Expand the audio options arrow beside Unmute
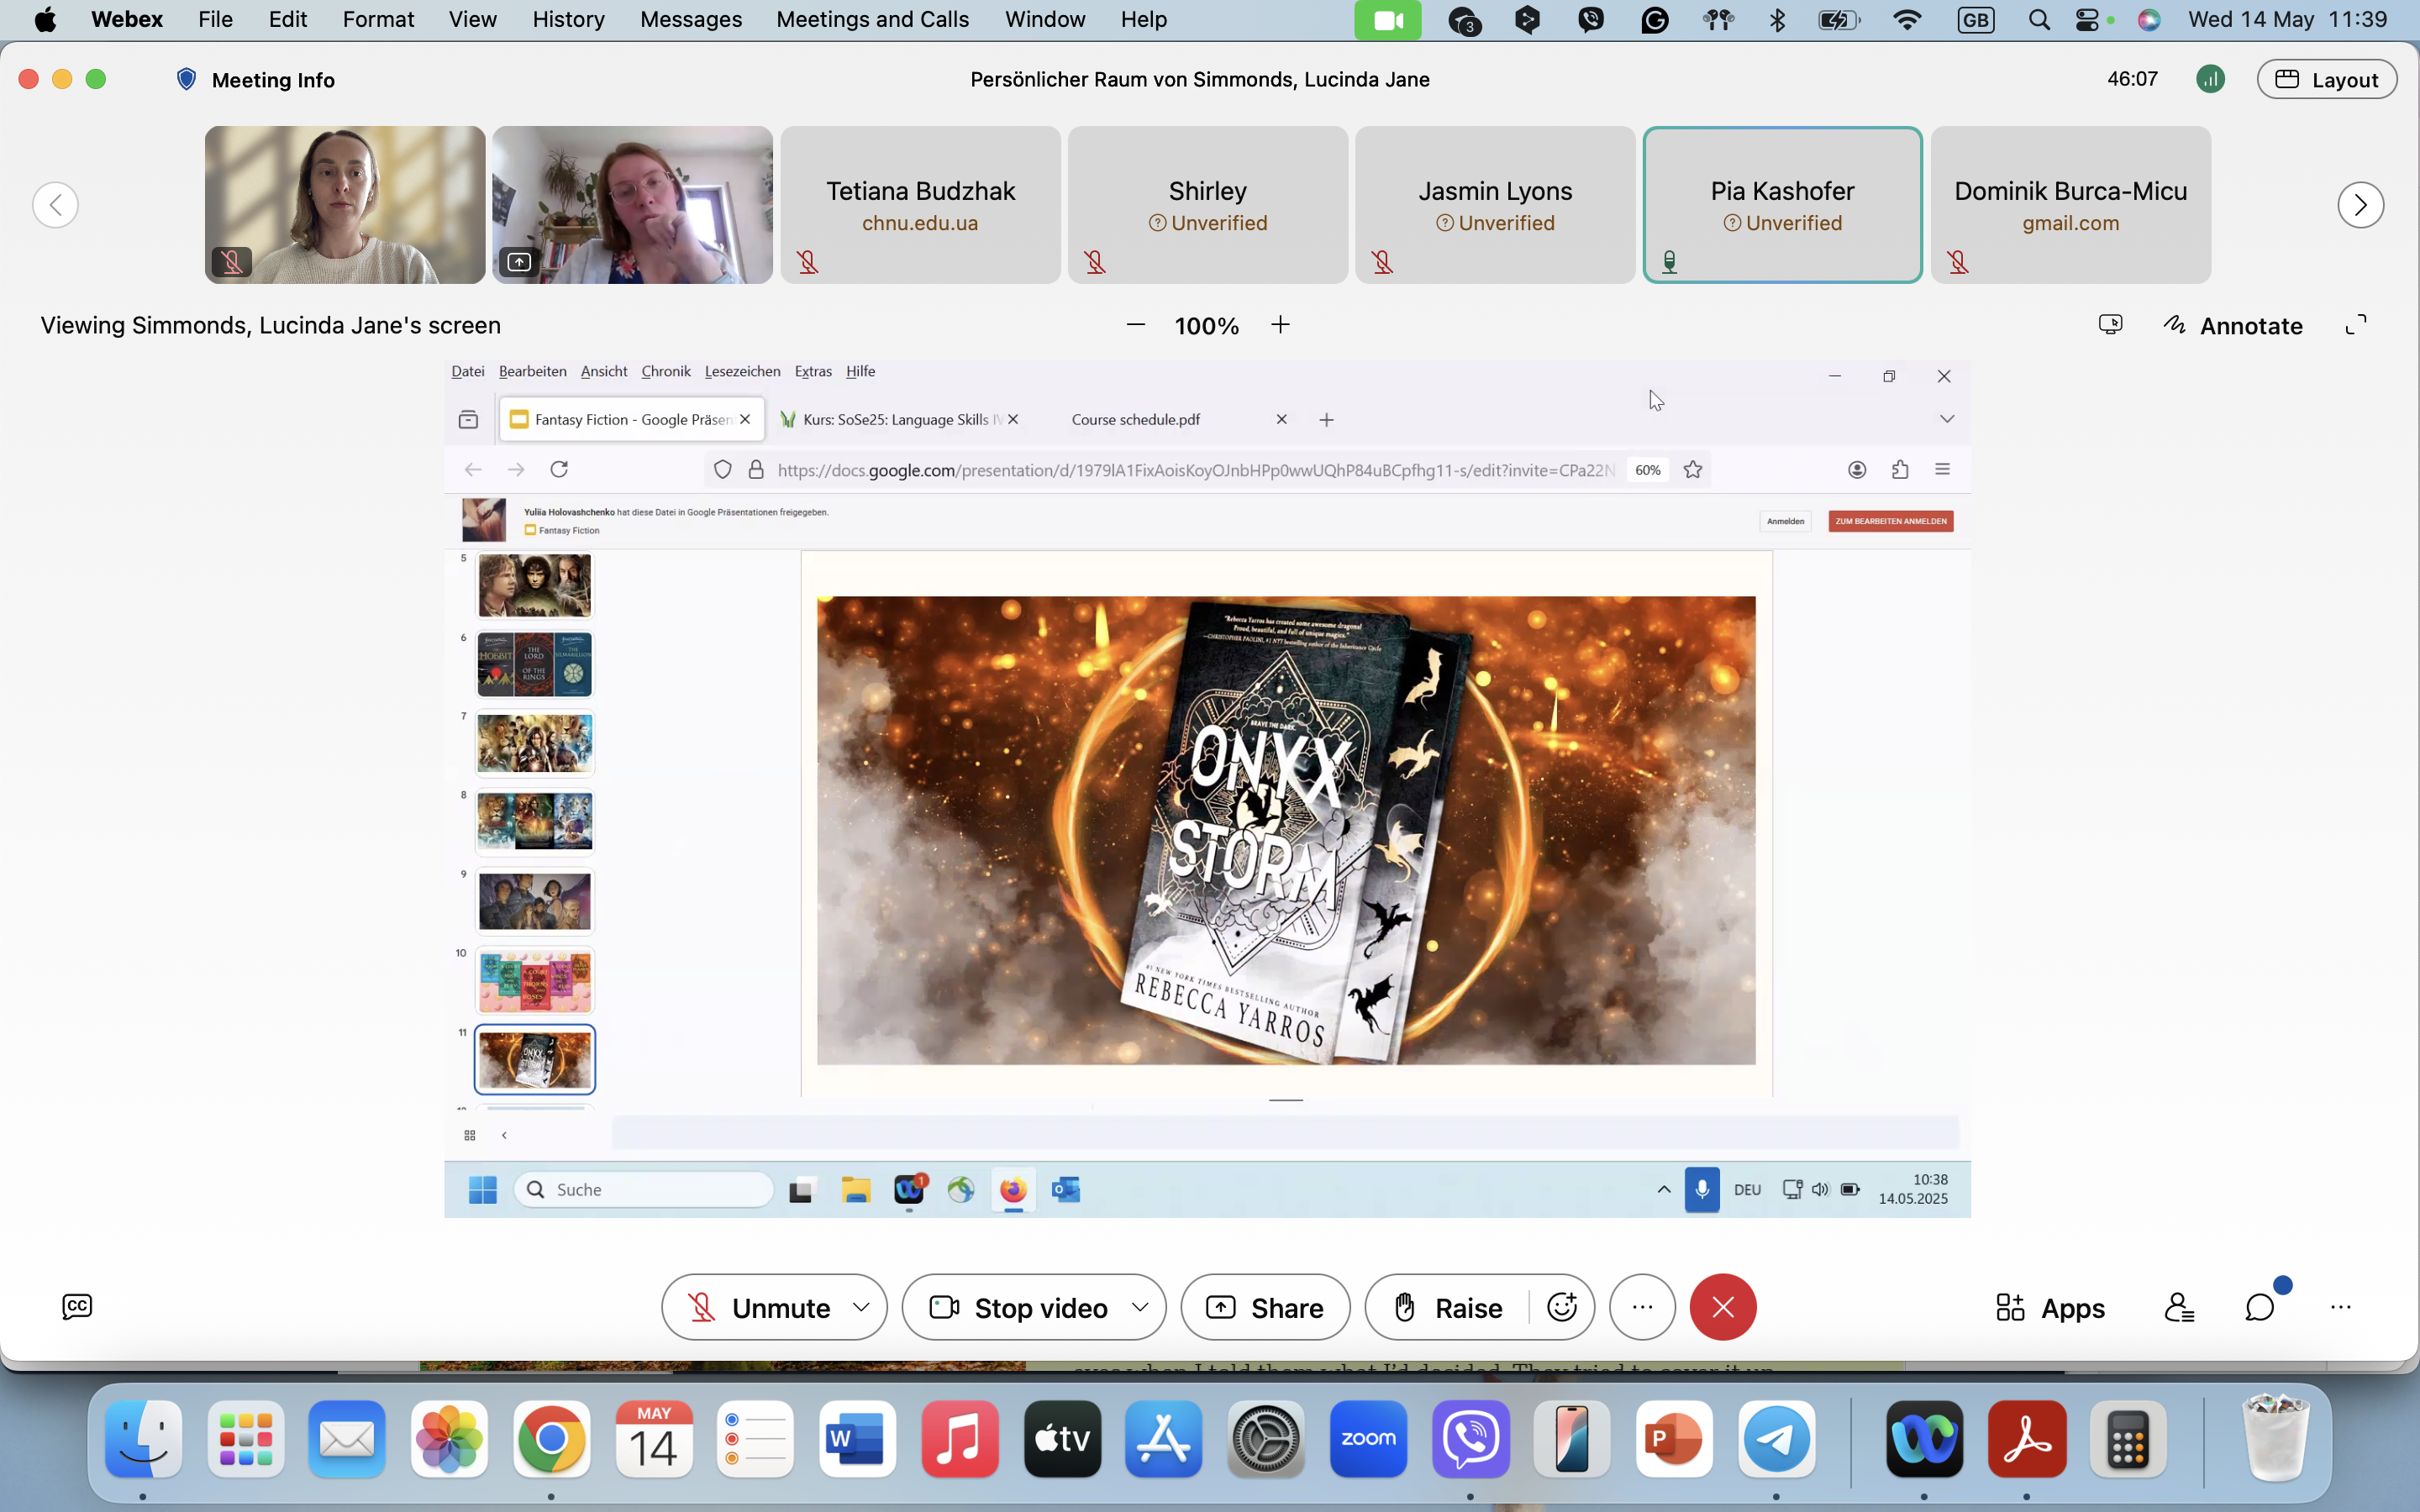The image size is (2420, 1512). [x=861, y=1307]
